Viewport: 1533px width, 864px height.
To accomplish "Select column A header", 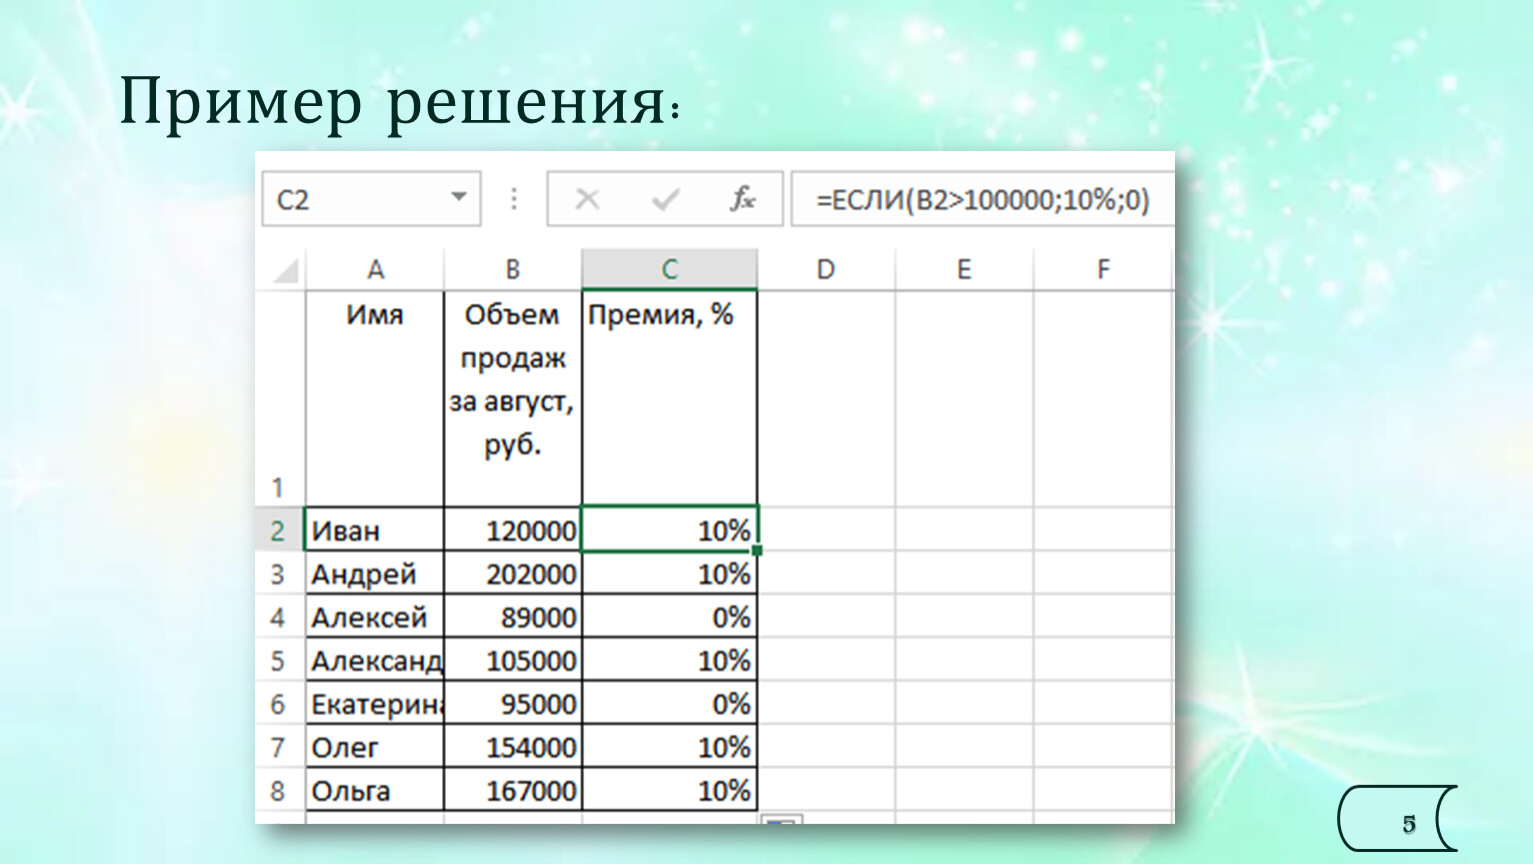I will pyautogui.click(x=375, y=269).
